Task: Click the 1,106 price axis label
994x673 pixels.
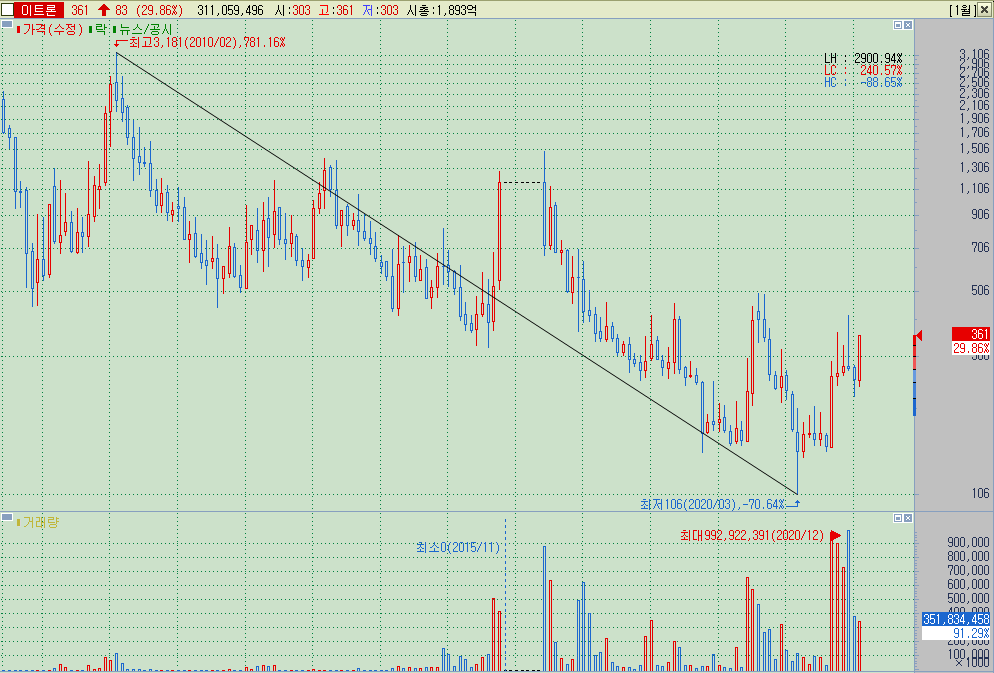Action: pyautogui.click(x=974, y=188)
